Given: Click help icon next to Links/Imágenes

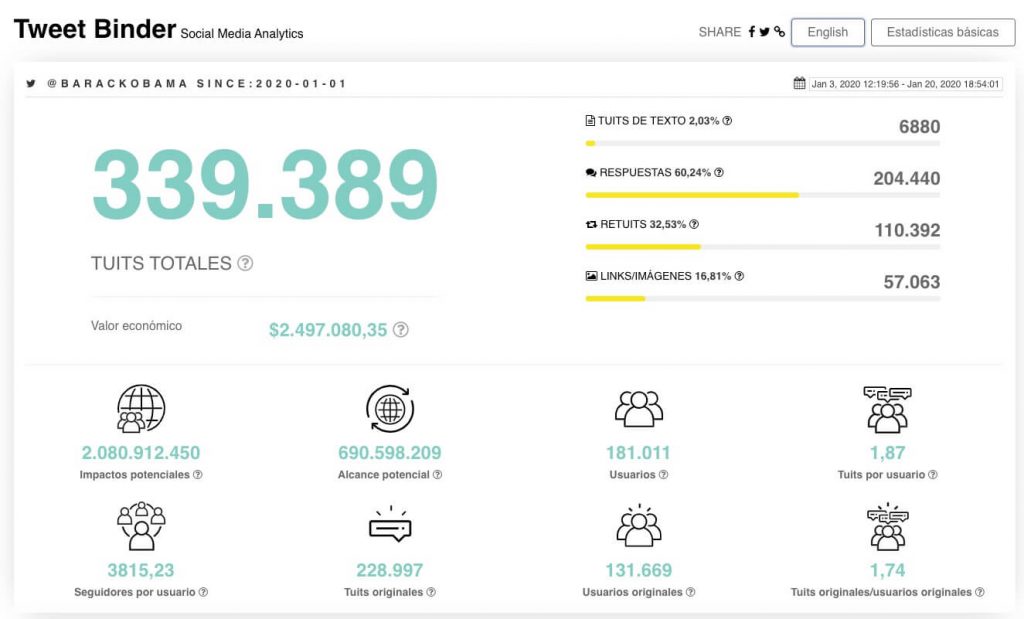Looking at the screenshot, I should pos(739,276).
